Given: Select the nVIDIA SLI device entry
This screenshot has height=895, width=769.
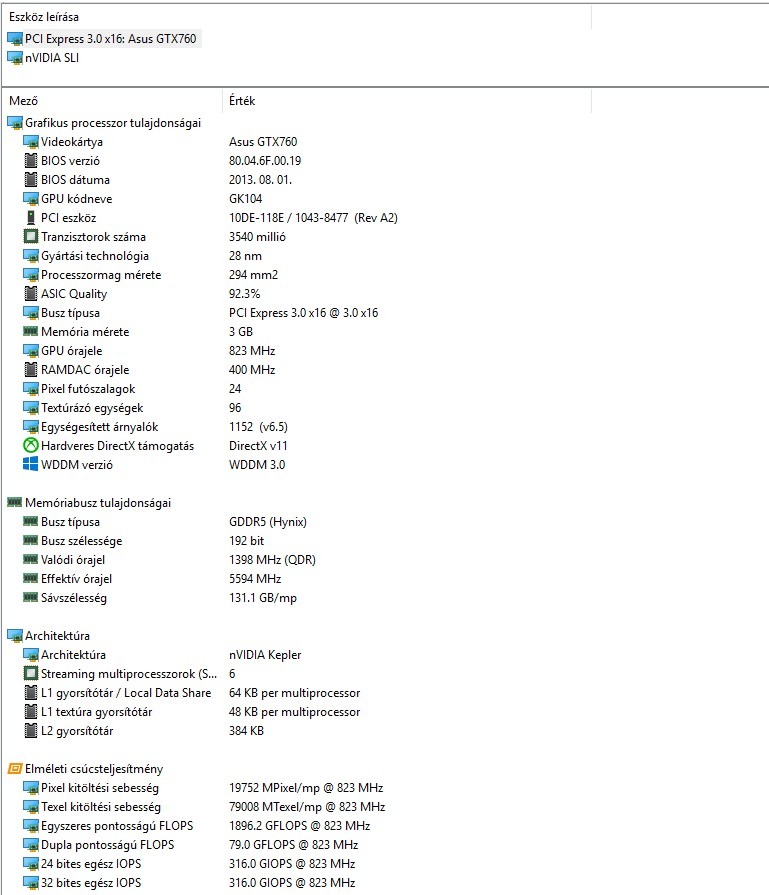Looking at the screenshot, I should 43,58.
